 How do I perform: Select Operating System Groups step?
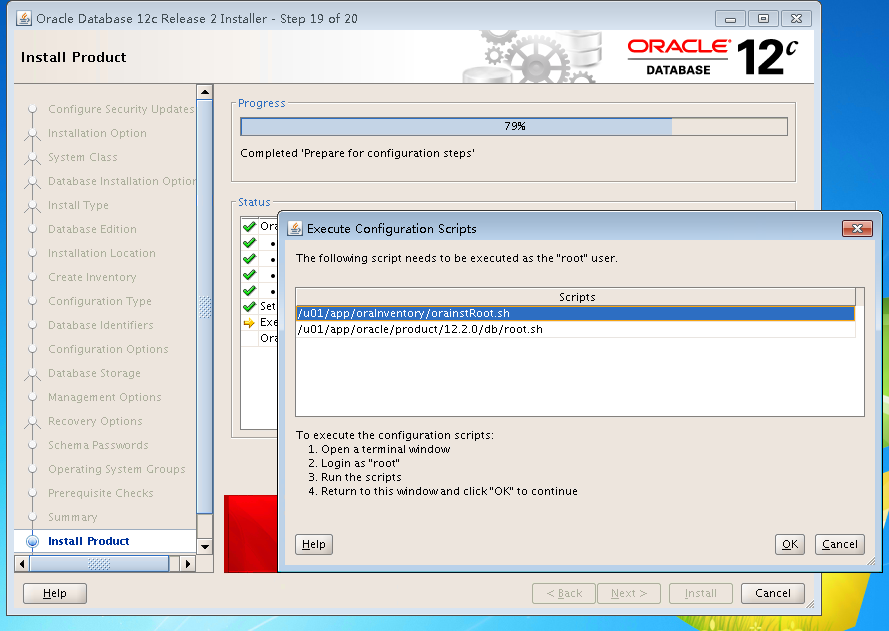pos(117,469)
